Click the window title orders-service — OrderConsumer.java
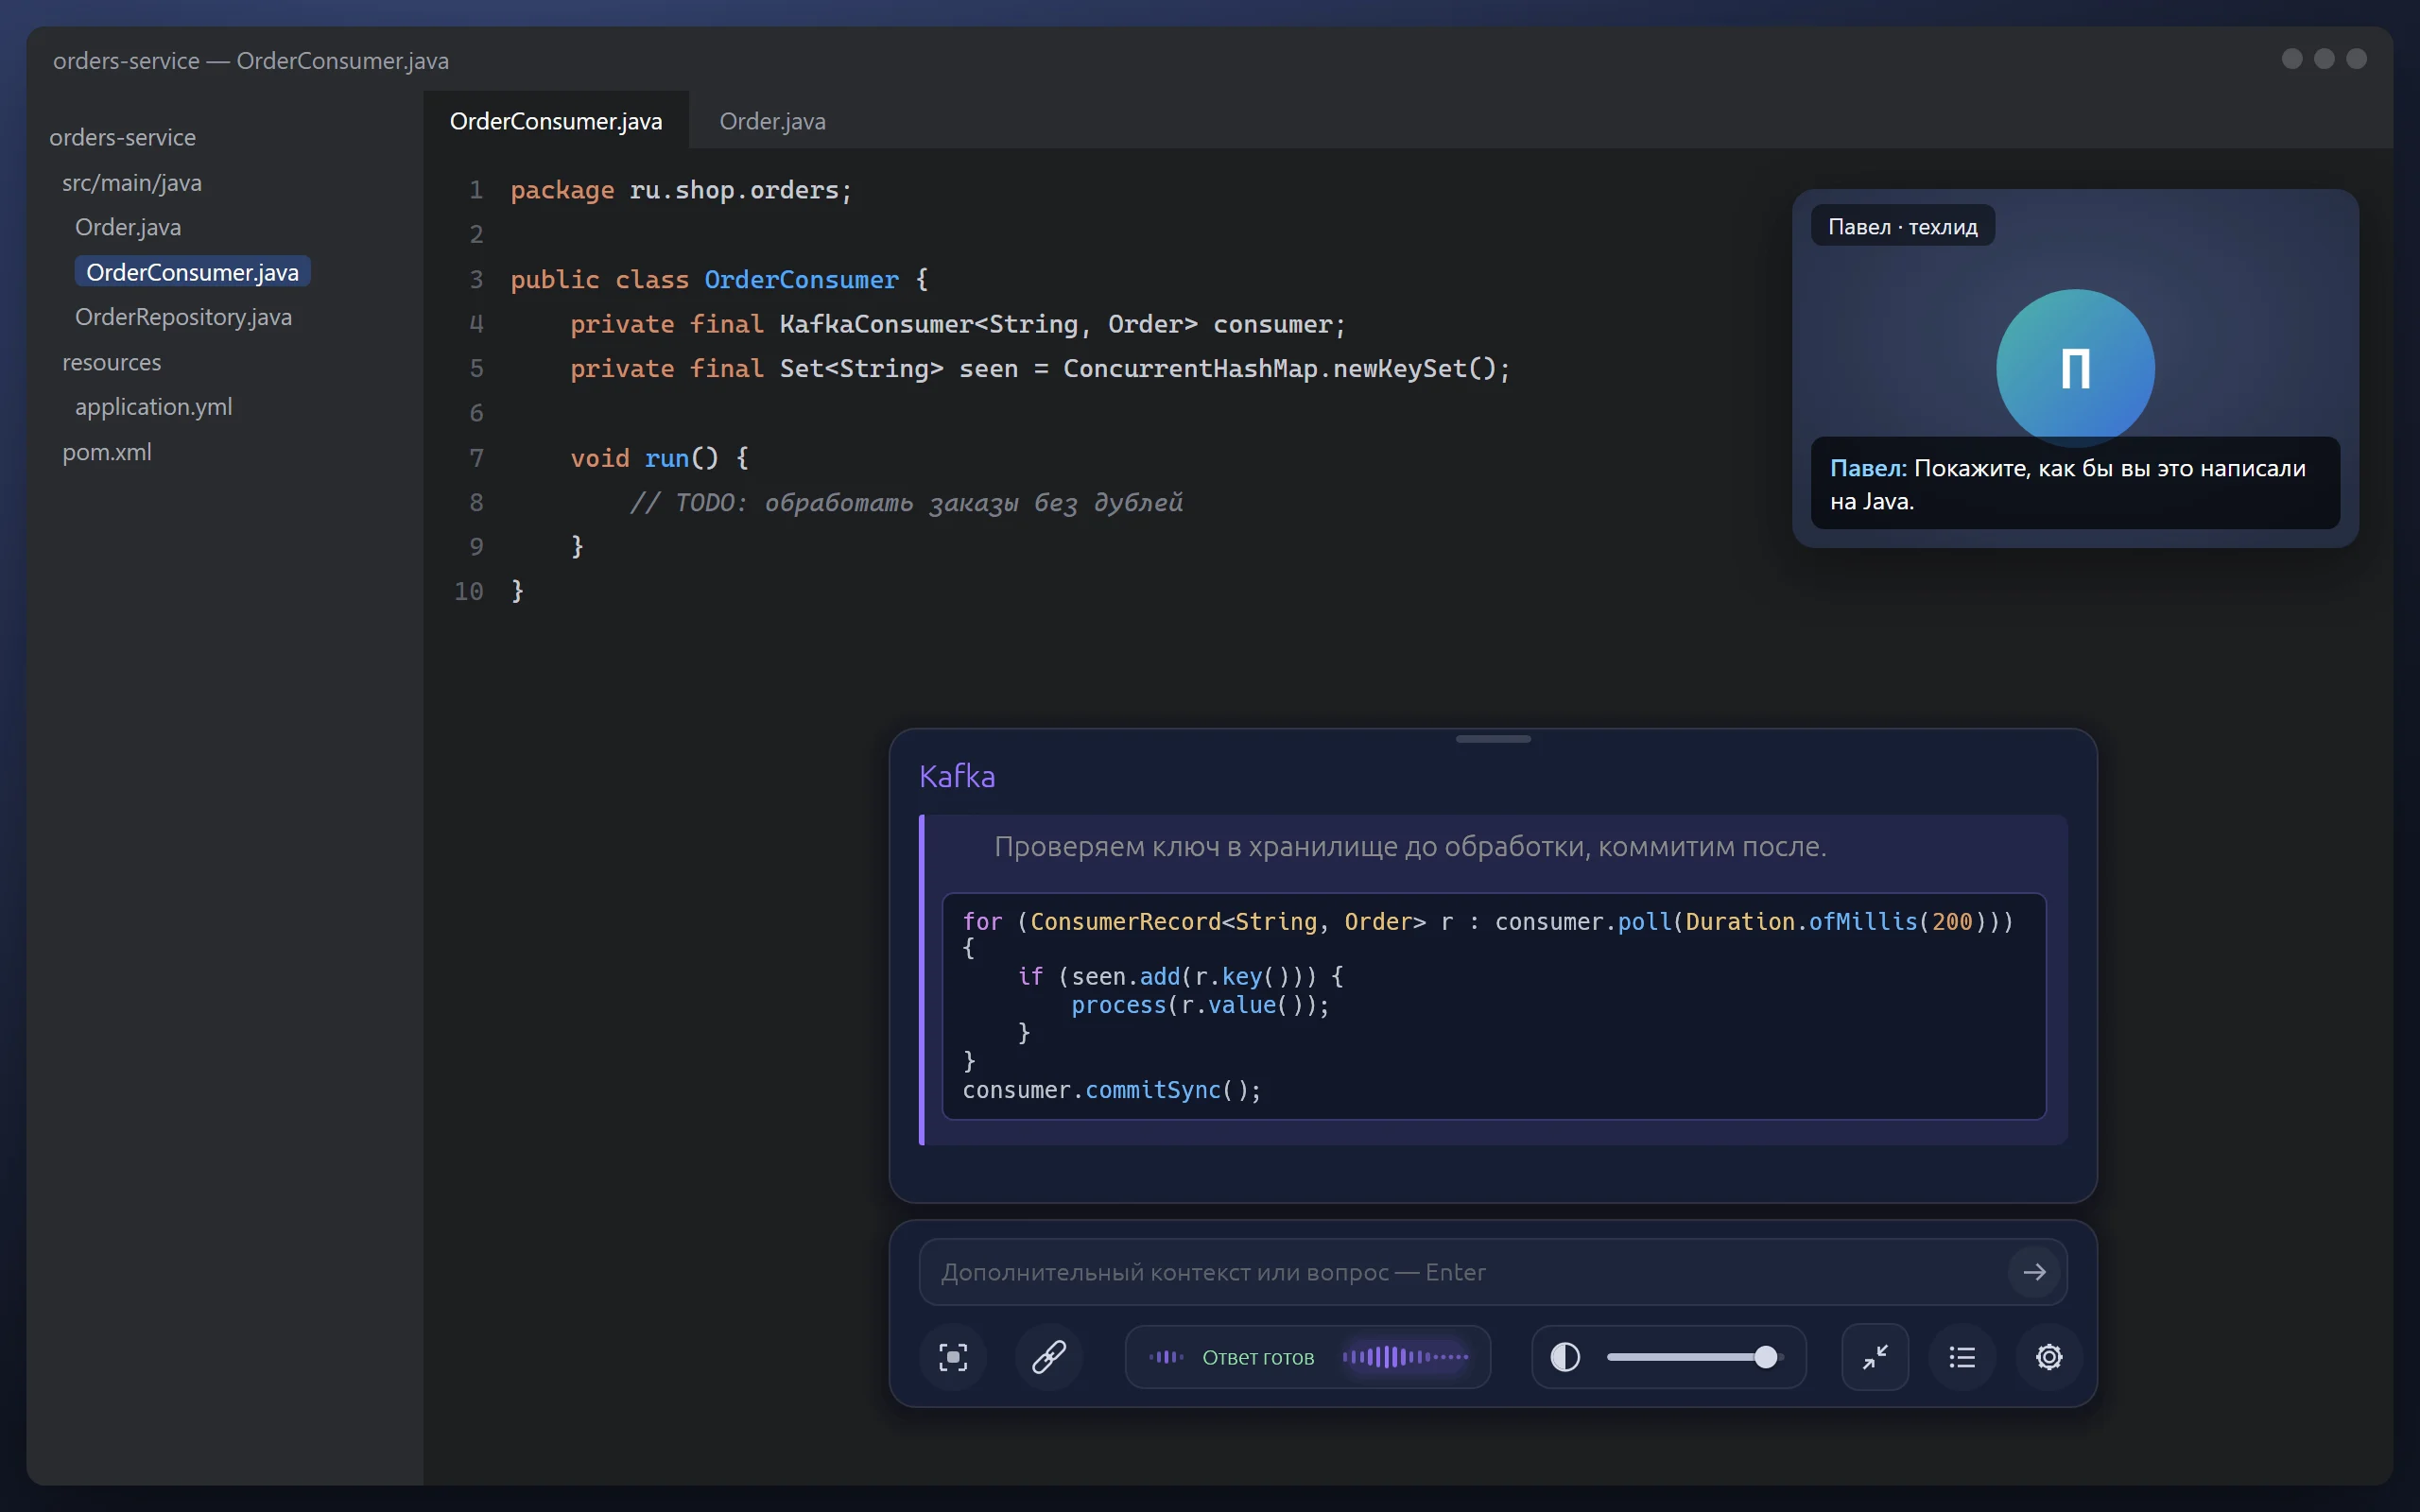Screen dimensions: 2420x1512 pos(251,60)
